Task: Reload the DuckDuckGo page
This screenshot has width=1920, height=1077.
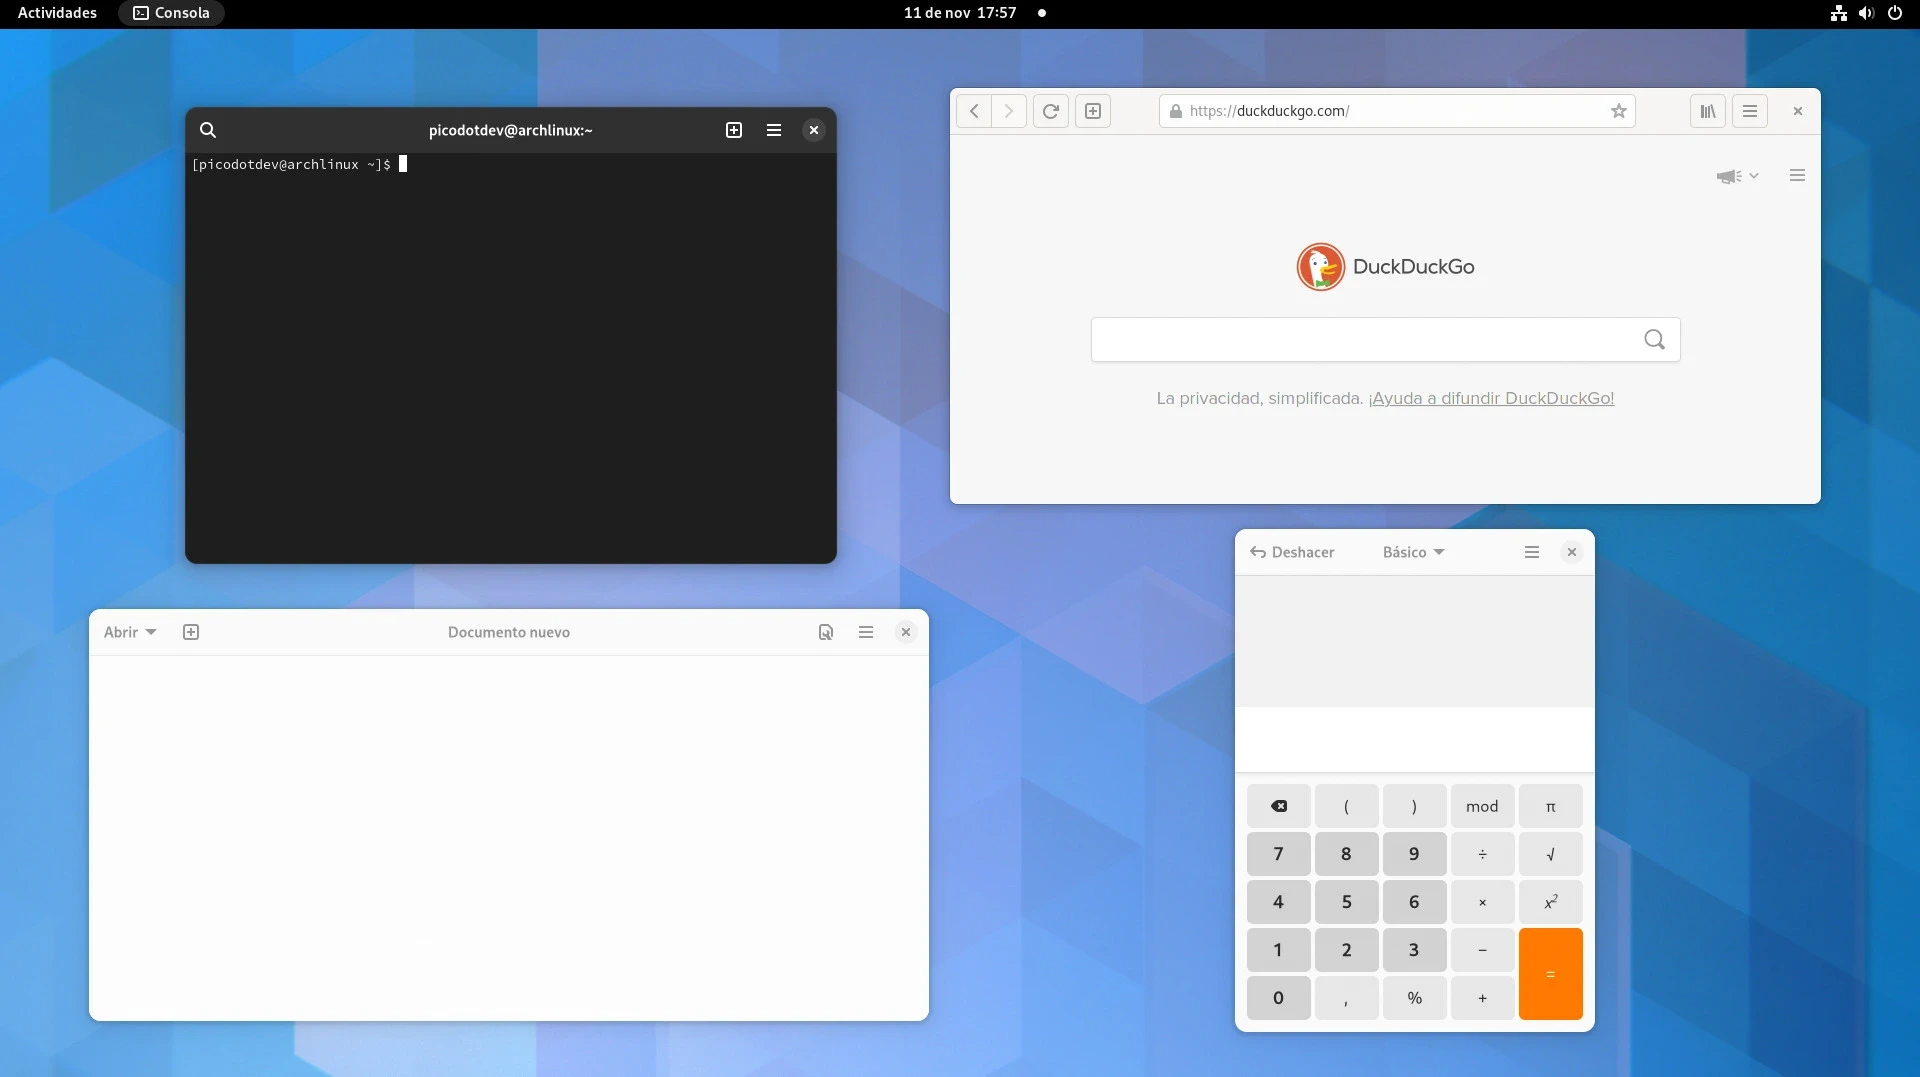Action: pos(1050,111)
